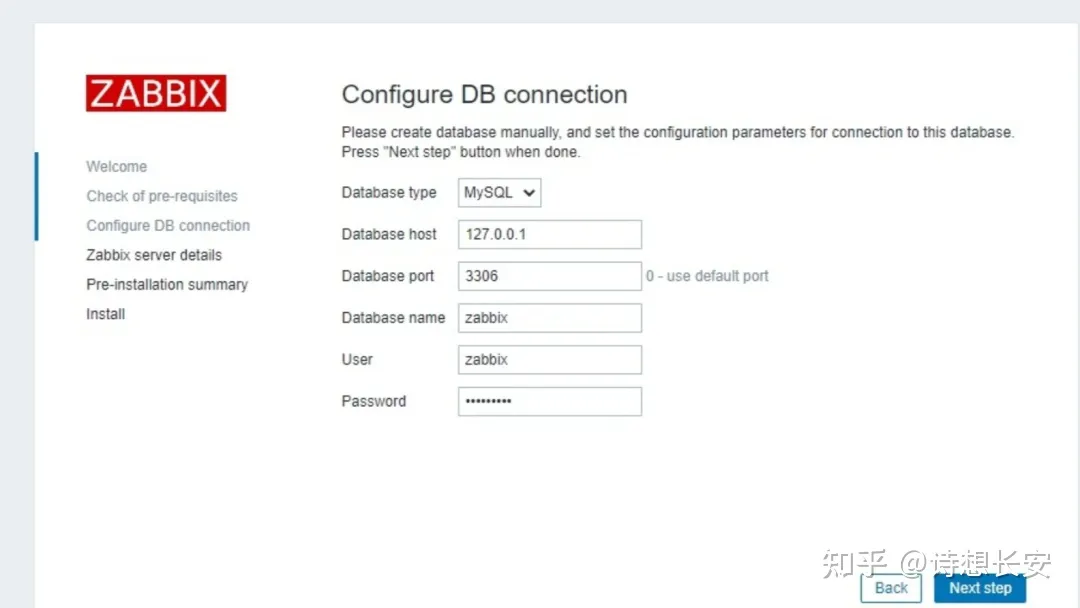The width and height of the screenshot is (1080, 608).
Task: Click the Database host input field
Action: point(549,235)
